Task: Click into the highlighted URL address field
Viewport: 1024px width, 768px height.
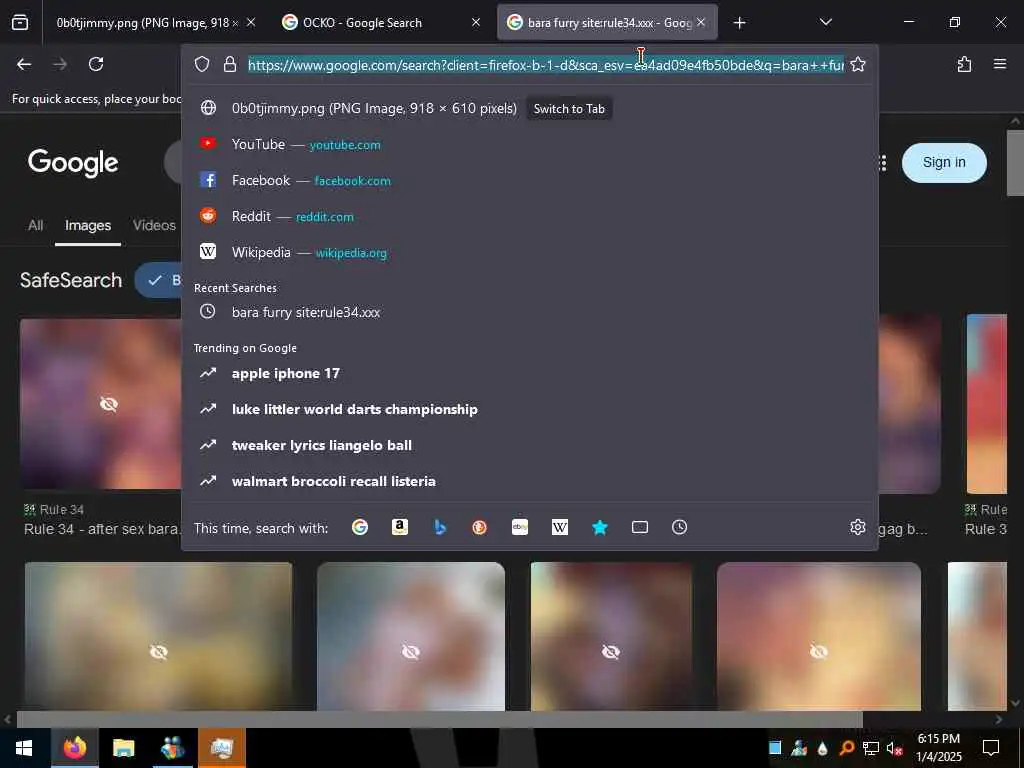Action: coord(546,65)
